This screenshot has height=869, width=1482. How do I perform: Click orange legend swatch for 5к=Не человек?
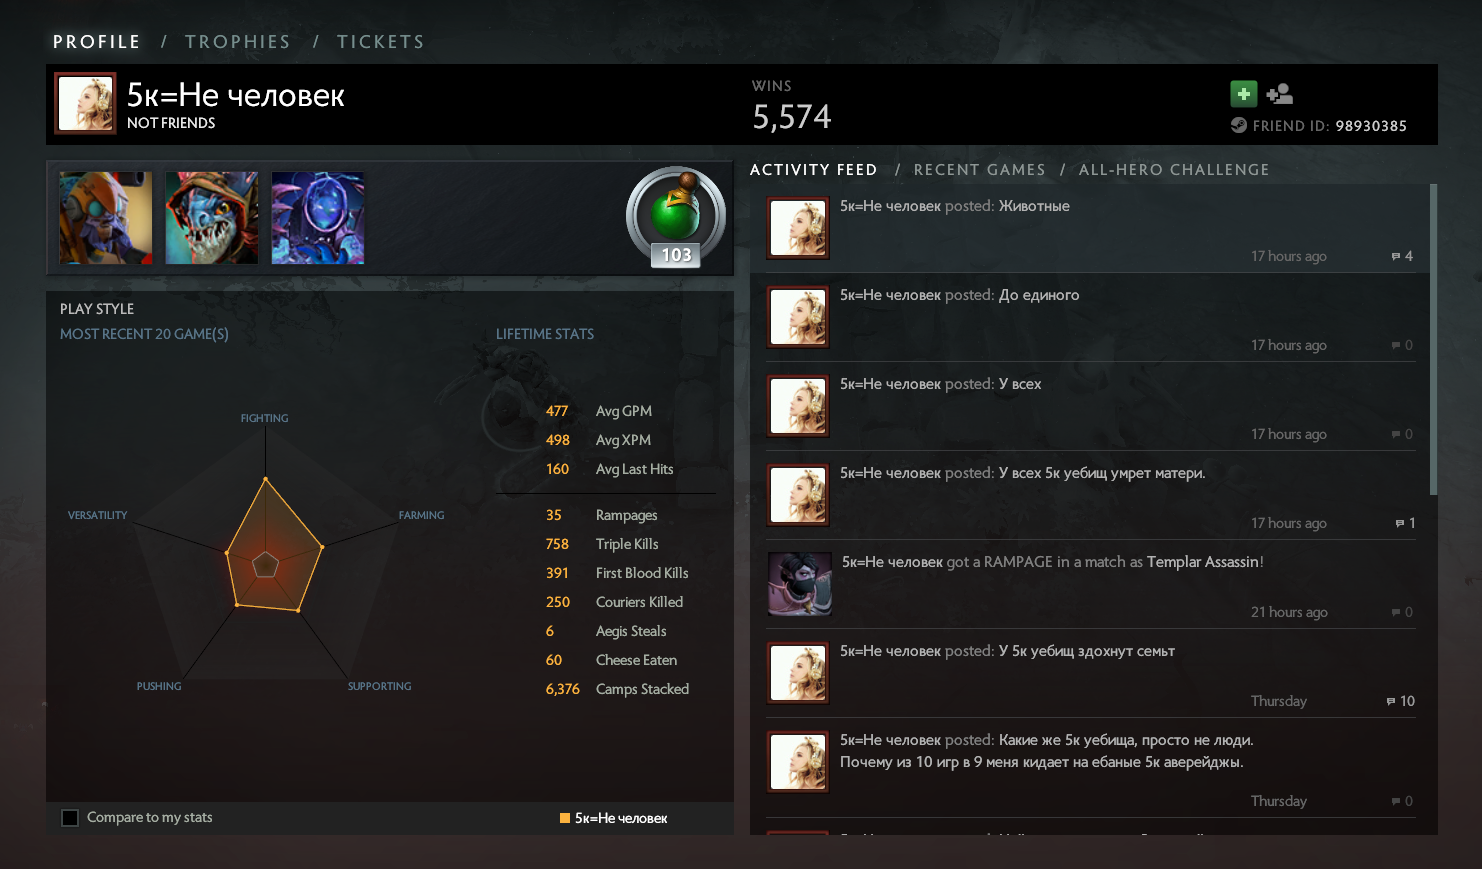[x=565, y=818]
